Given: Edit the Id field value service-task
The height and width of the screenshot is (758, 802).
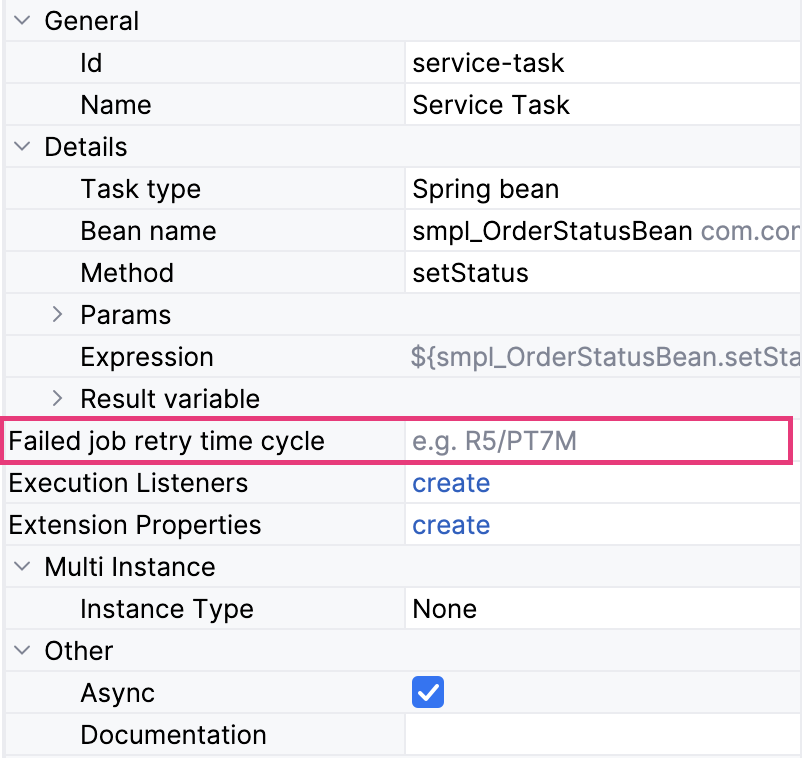Looking at the screenshot, I should (600, 63).
